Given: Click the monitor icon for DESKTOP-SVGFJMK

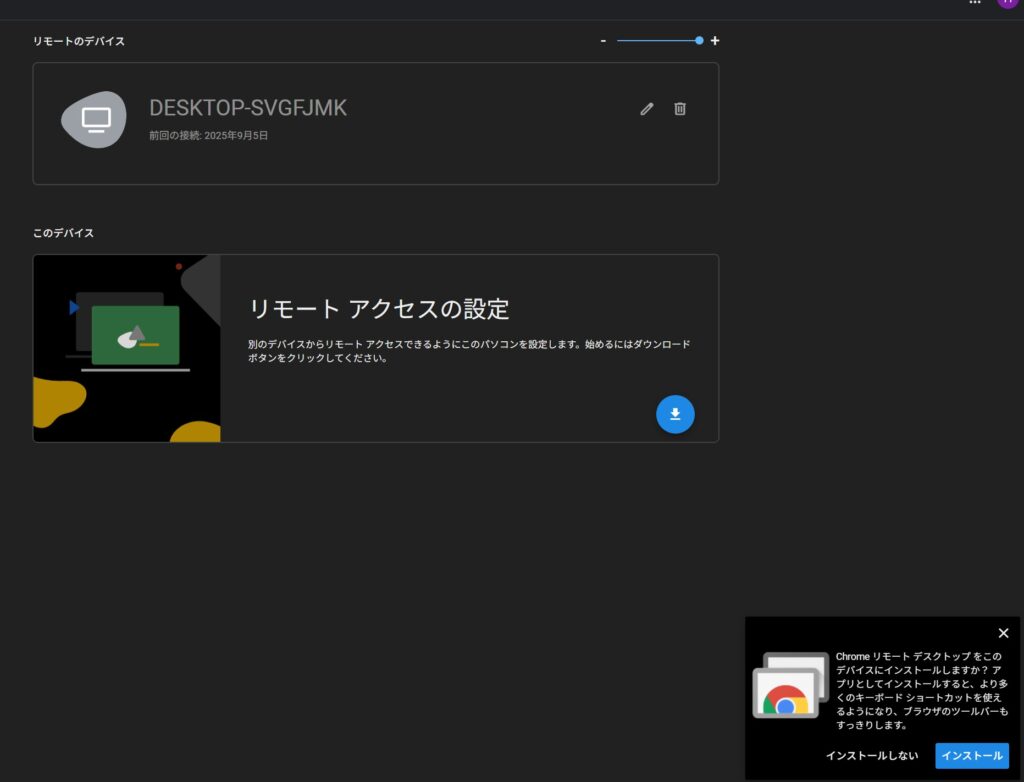Looking at the screenshot, I should [x=95, y=120].
